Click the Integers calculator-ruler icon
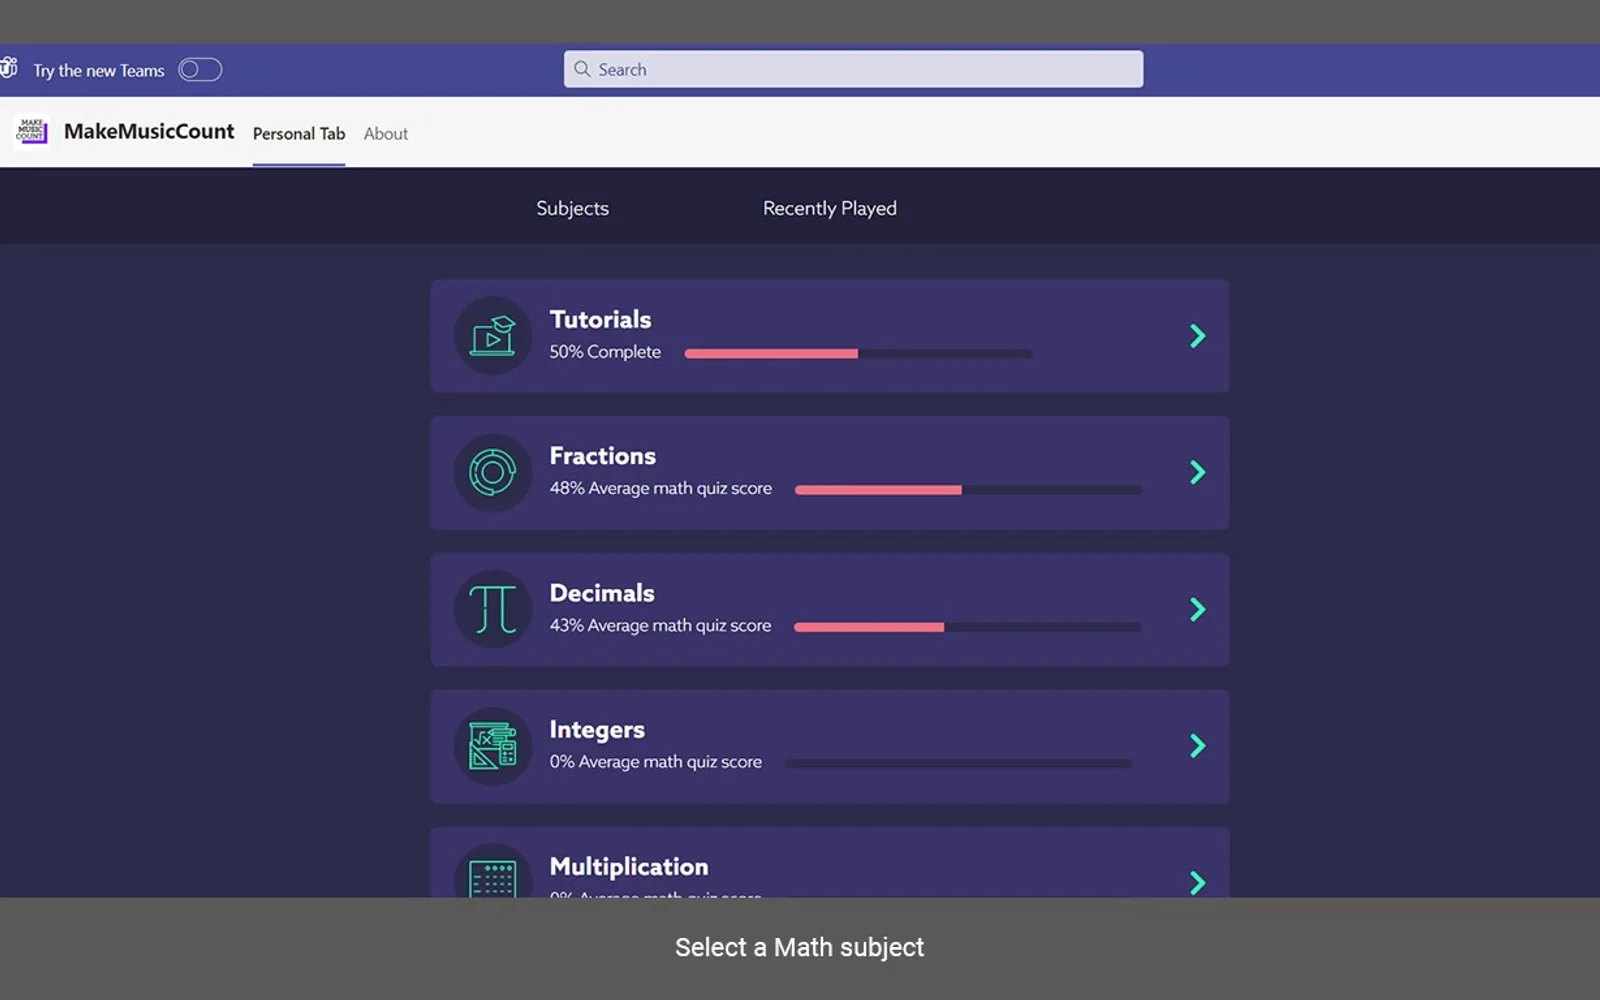This screenshot has height=1000, width=1600. [x=493, y=746]
